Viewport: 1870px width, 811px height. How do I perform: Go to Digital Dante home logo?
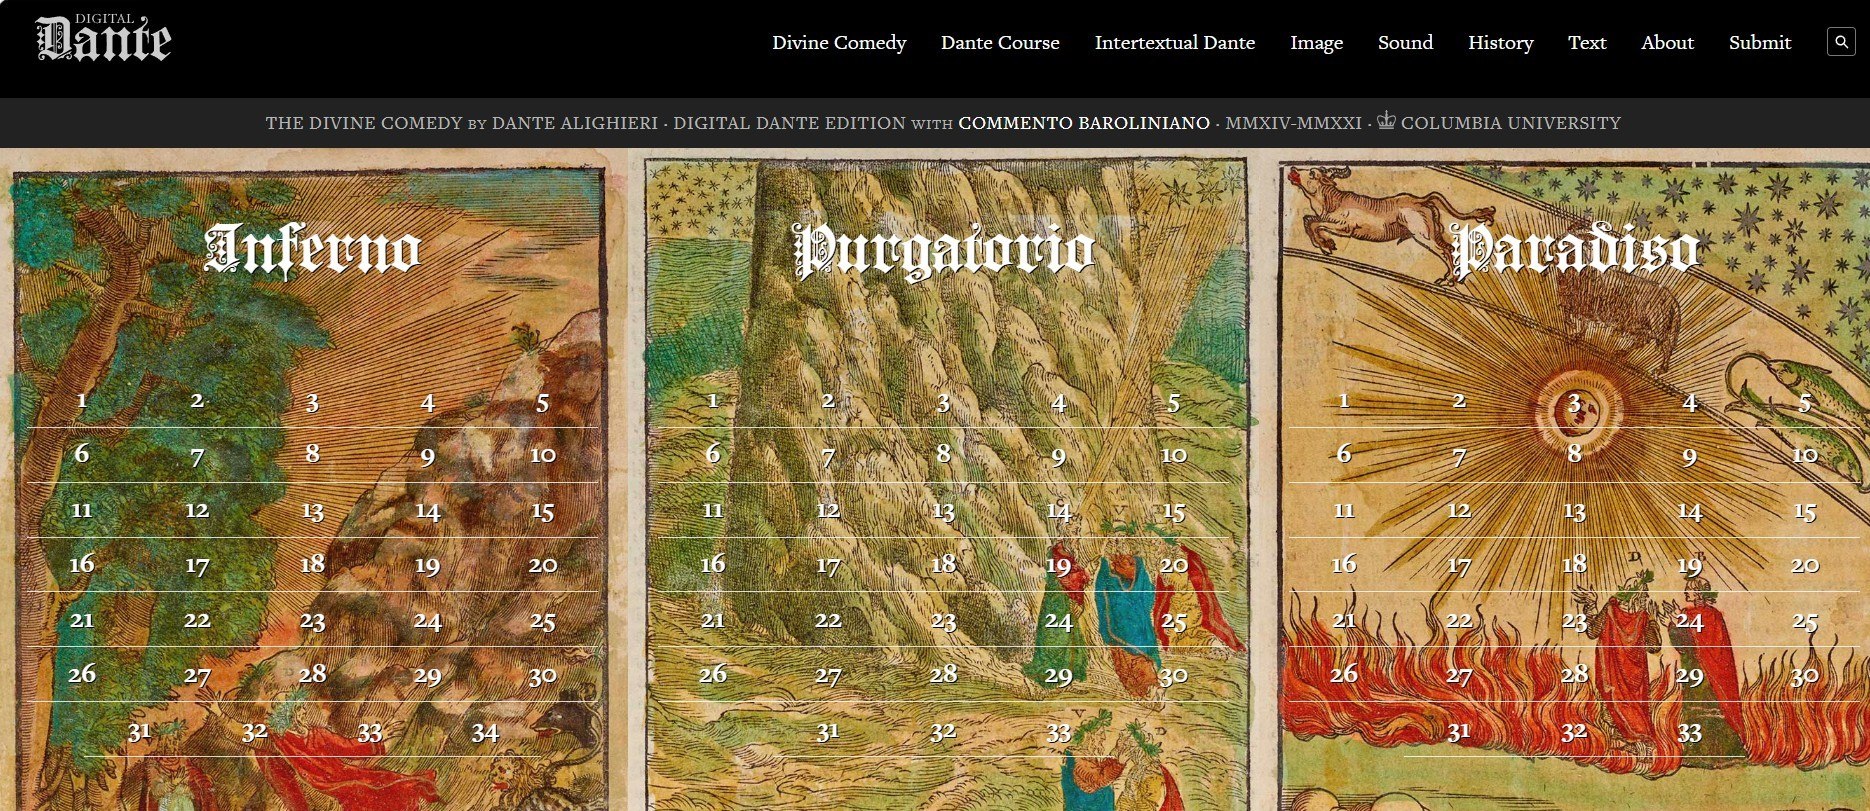click(x=104, y=39)
